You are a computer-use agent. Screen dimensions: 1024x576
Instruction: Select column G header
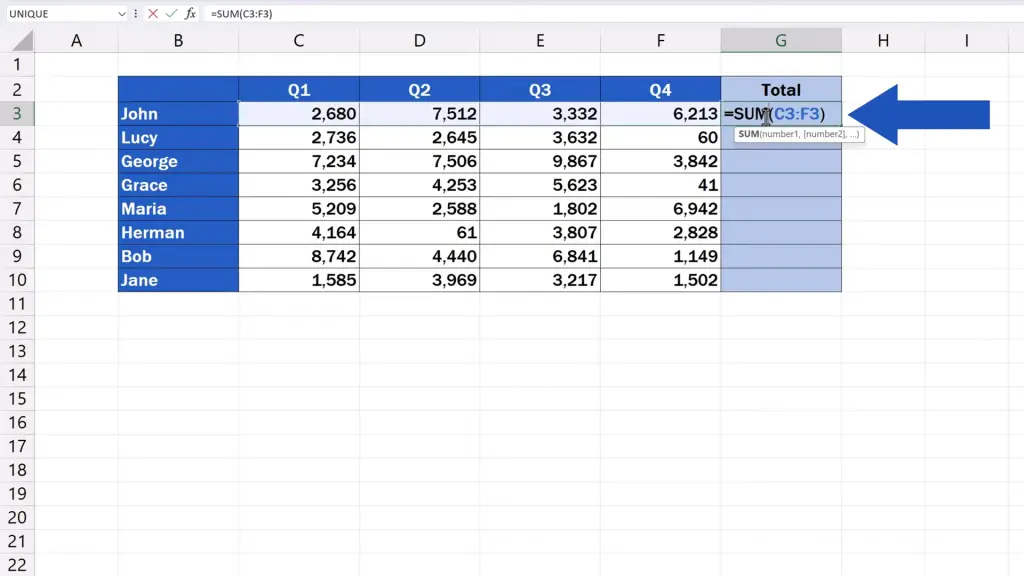pyautogui.click(x=781, y=40)
